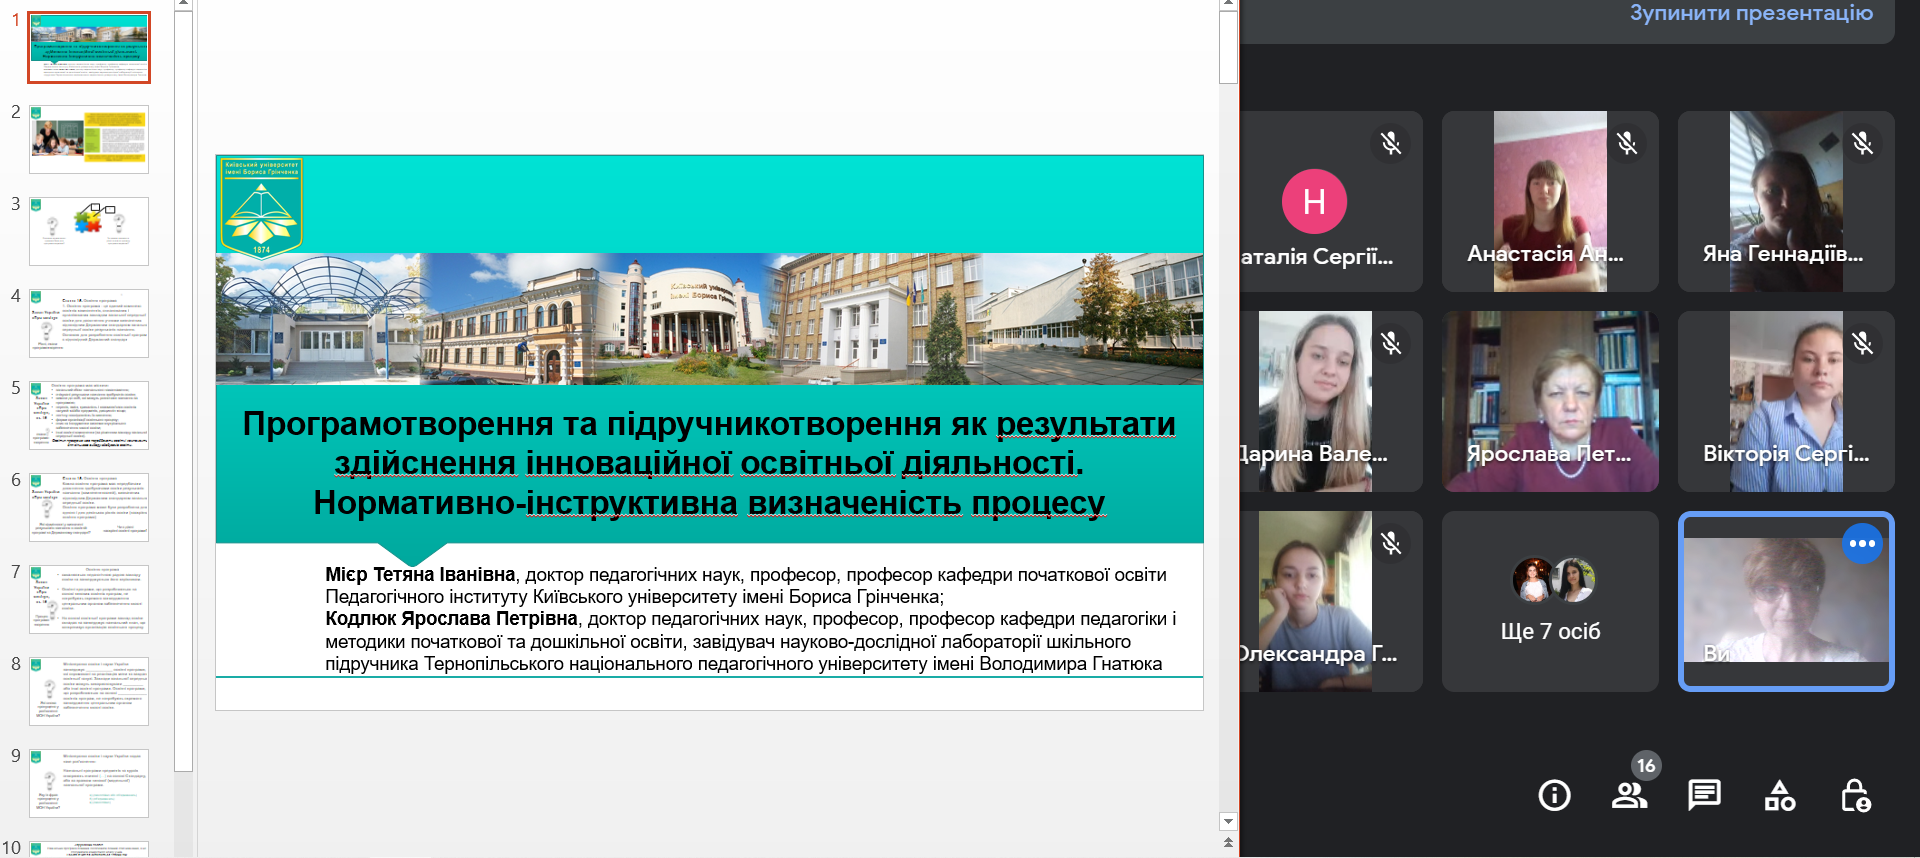Click the thumbnail pane scroll-up arrow
Image resolution: width=1920 pixels, height=858 pixels.
183,5
